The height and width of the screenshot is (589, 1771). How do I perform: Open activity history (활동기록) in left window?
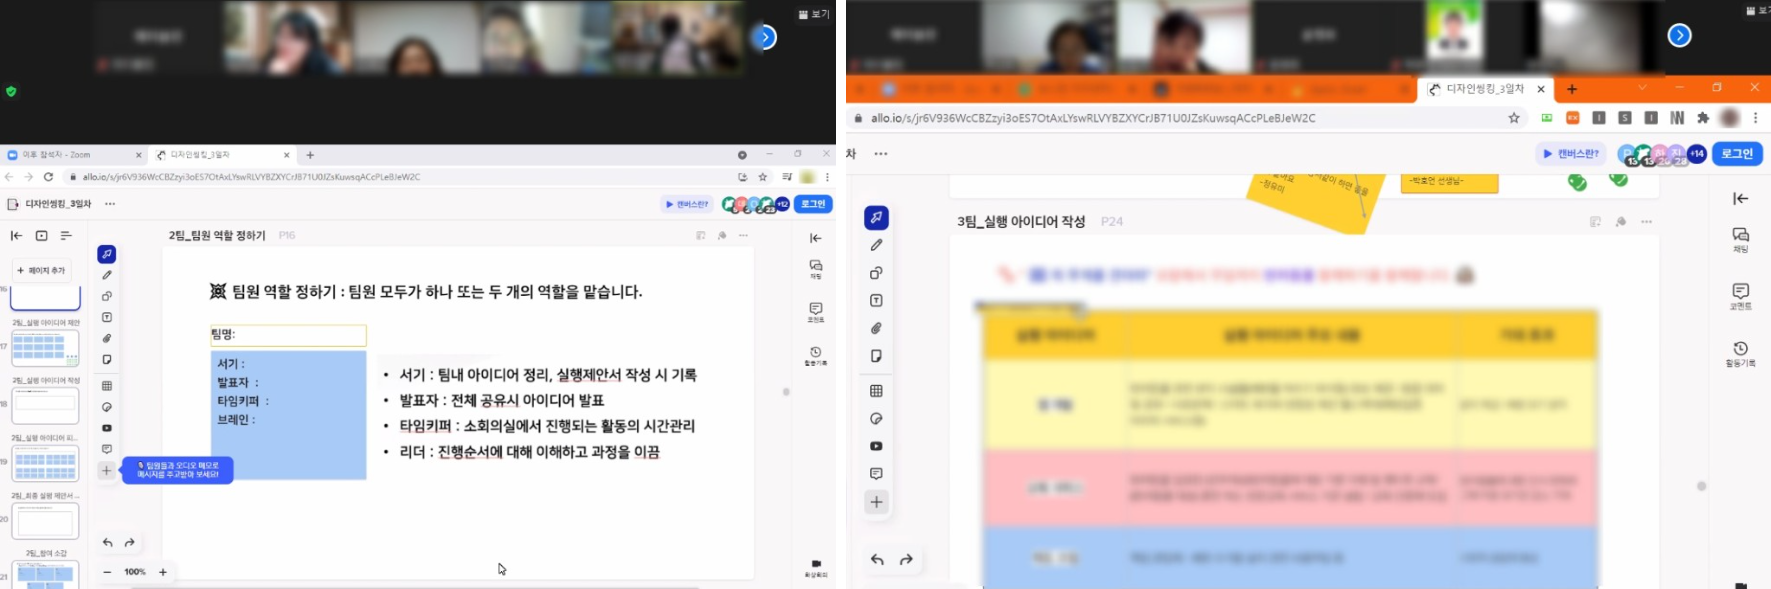(816, 355)
